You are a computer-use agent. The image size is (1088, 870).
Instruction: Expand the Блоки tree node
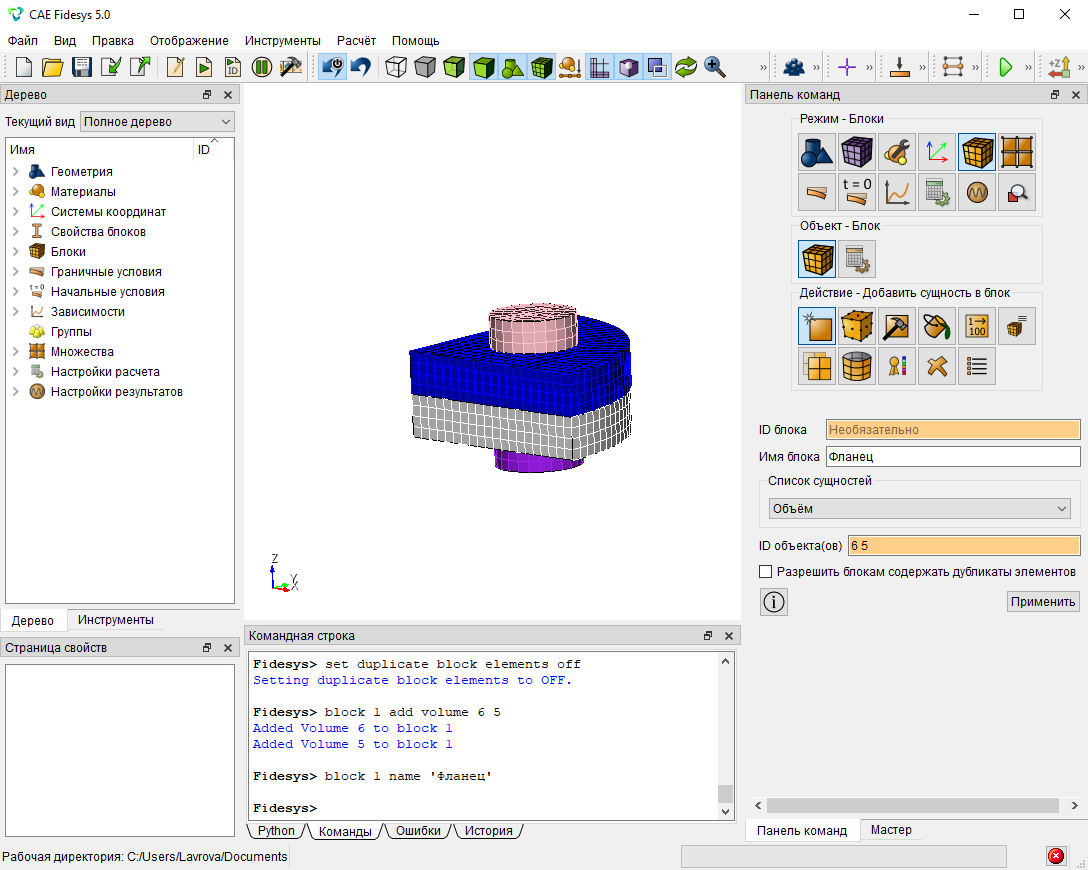click(15, 252)
